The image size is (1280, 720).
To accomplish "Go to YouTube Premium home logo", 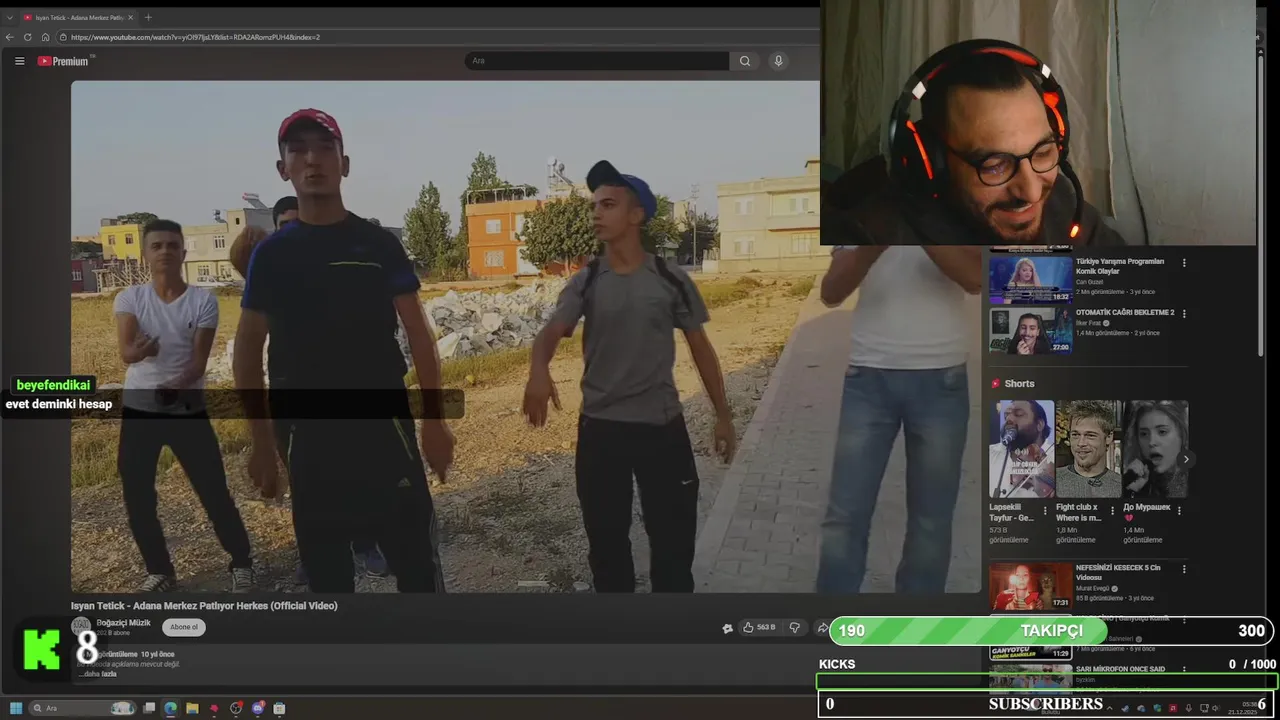I will tap(65, 61).
